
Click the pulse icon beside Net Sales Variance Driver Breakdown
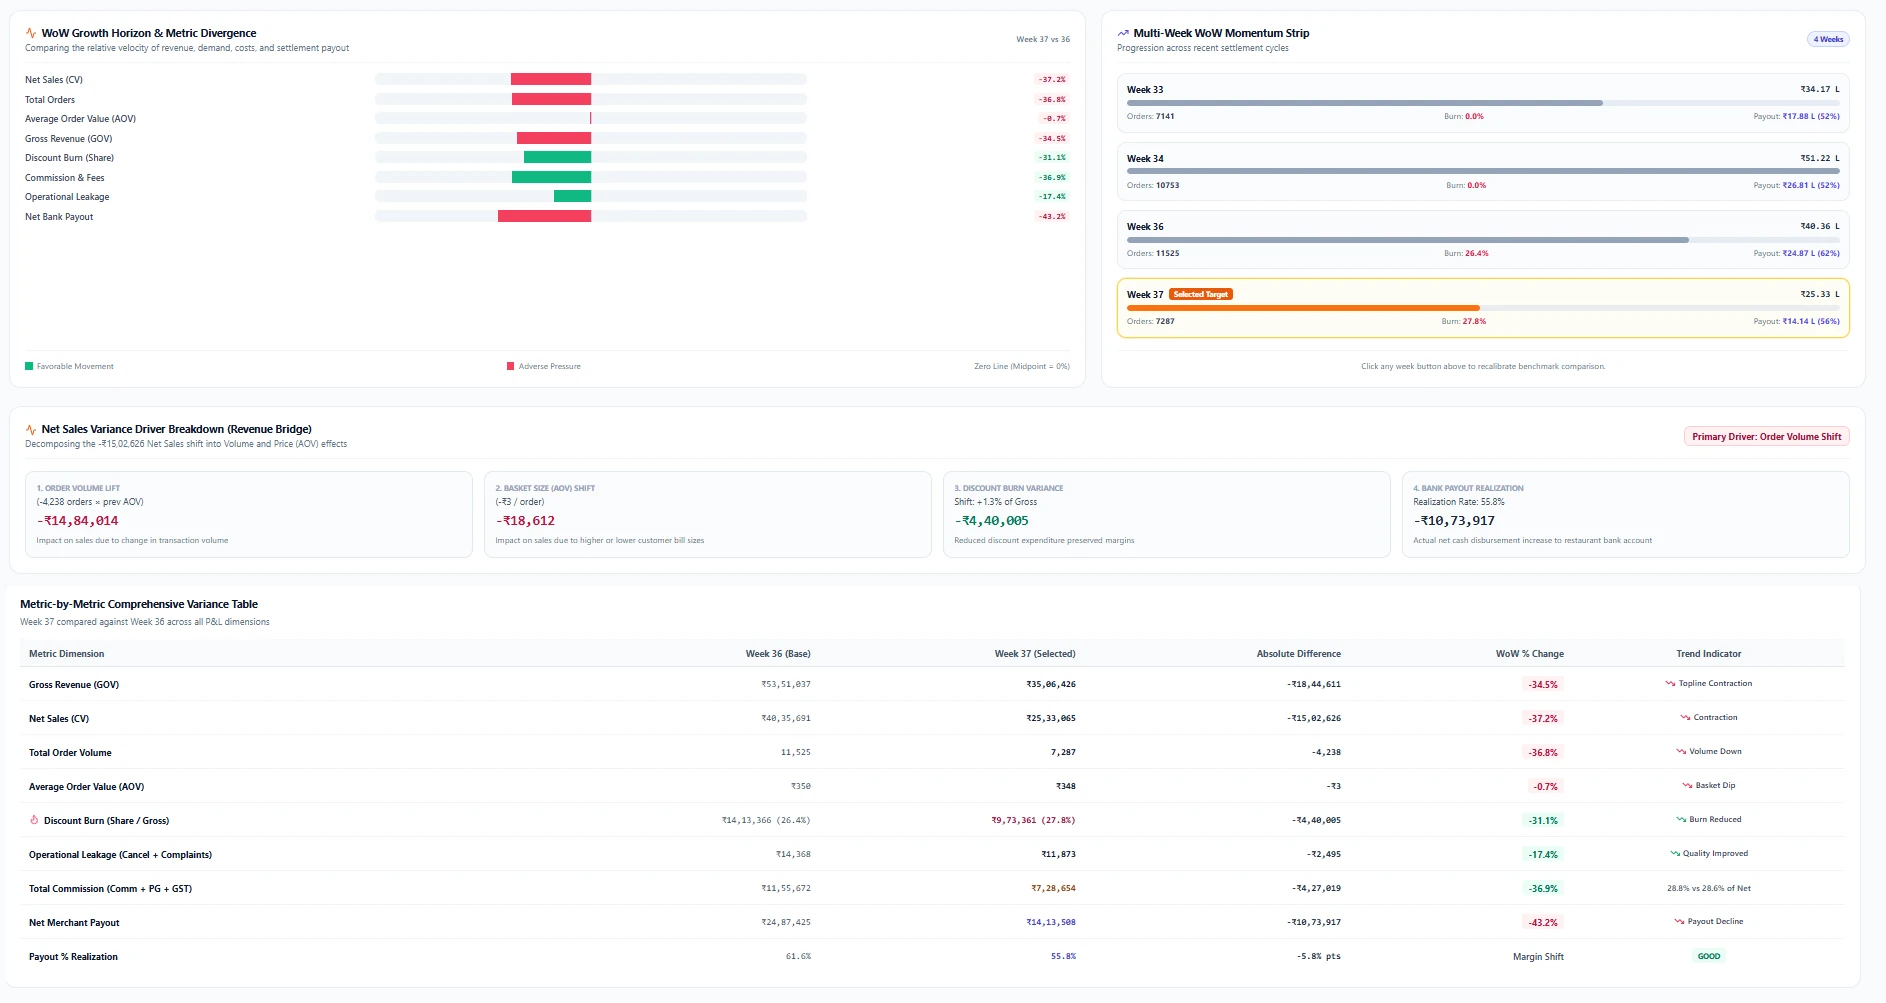31,429
